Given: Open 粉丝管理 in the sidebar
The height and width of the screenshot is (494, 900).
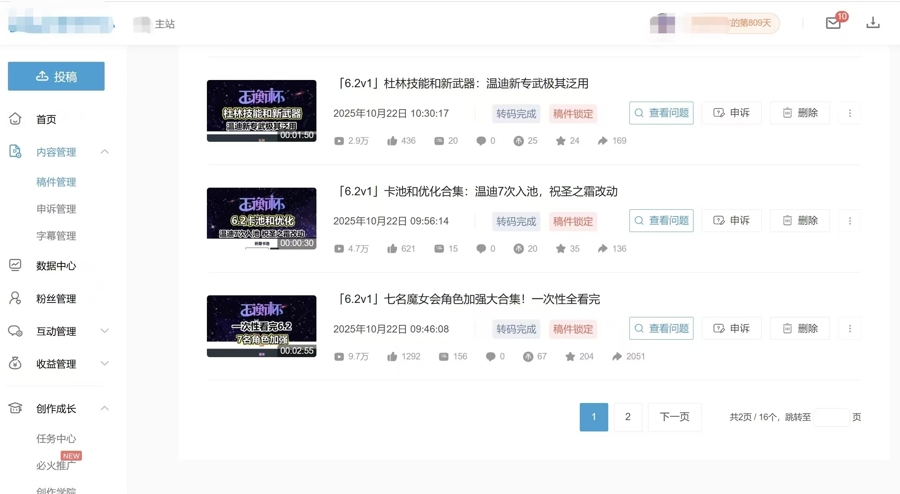Looking at the screenshot, I should coord(55,299).
